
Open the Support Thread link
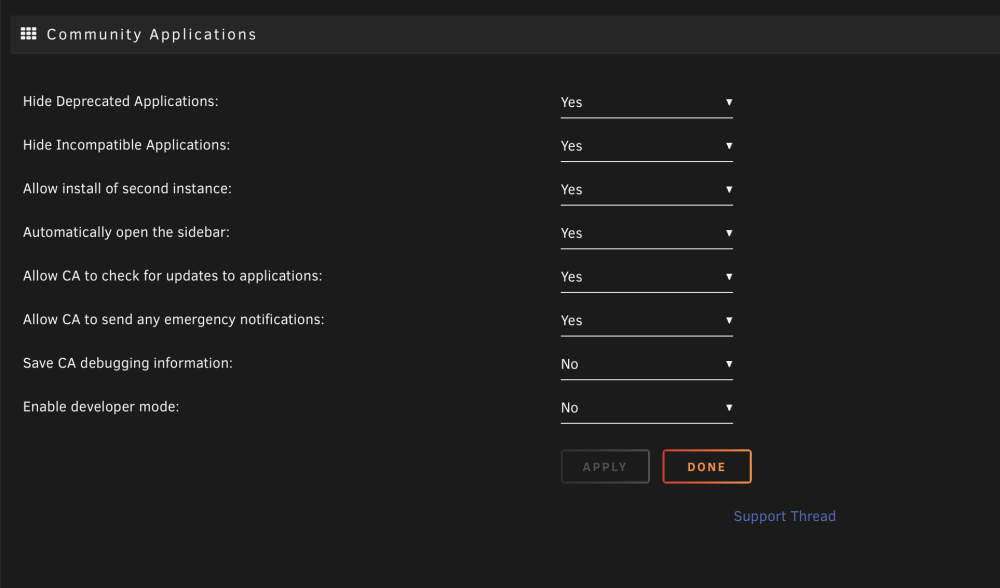pyautogui.click(x=784, y=516)
